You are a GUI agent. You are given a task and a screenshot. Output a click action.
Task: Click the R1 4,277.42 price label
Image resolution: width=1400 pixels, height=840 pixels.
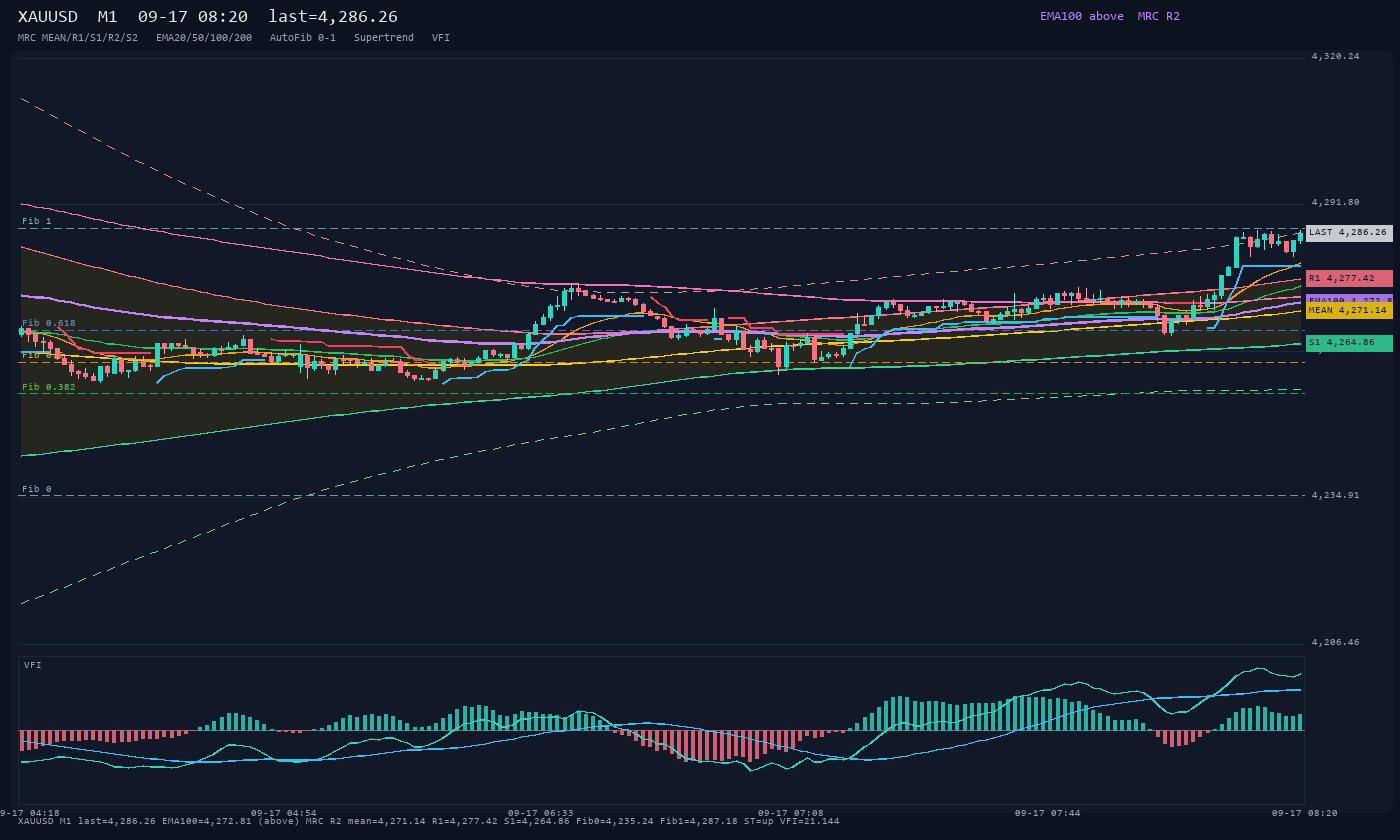[x=1349, y=278]
